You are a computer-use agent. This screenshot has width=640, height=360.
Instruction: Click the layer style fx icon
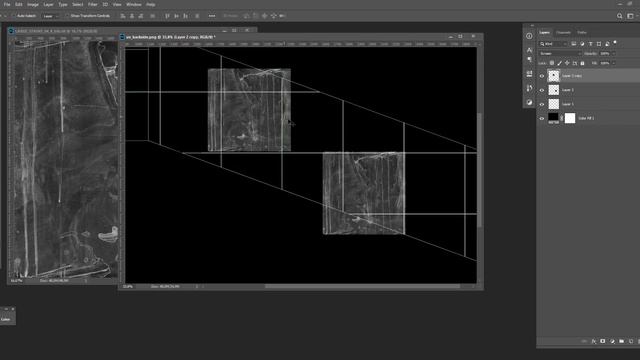click(x=594, y=341)
